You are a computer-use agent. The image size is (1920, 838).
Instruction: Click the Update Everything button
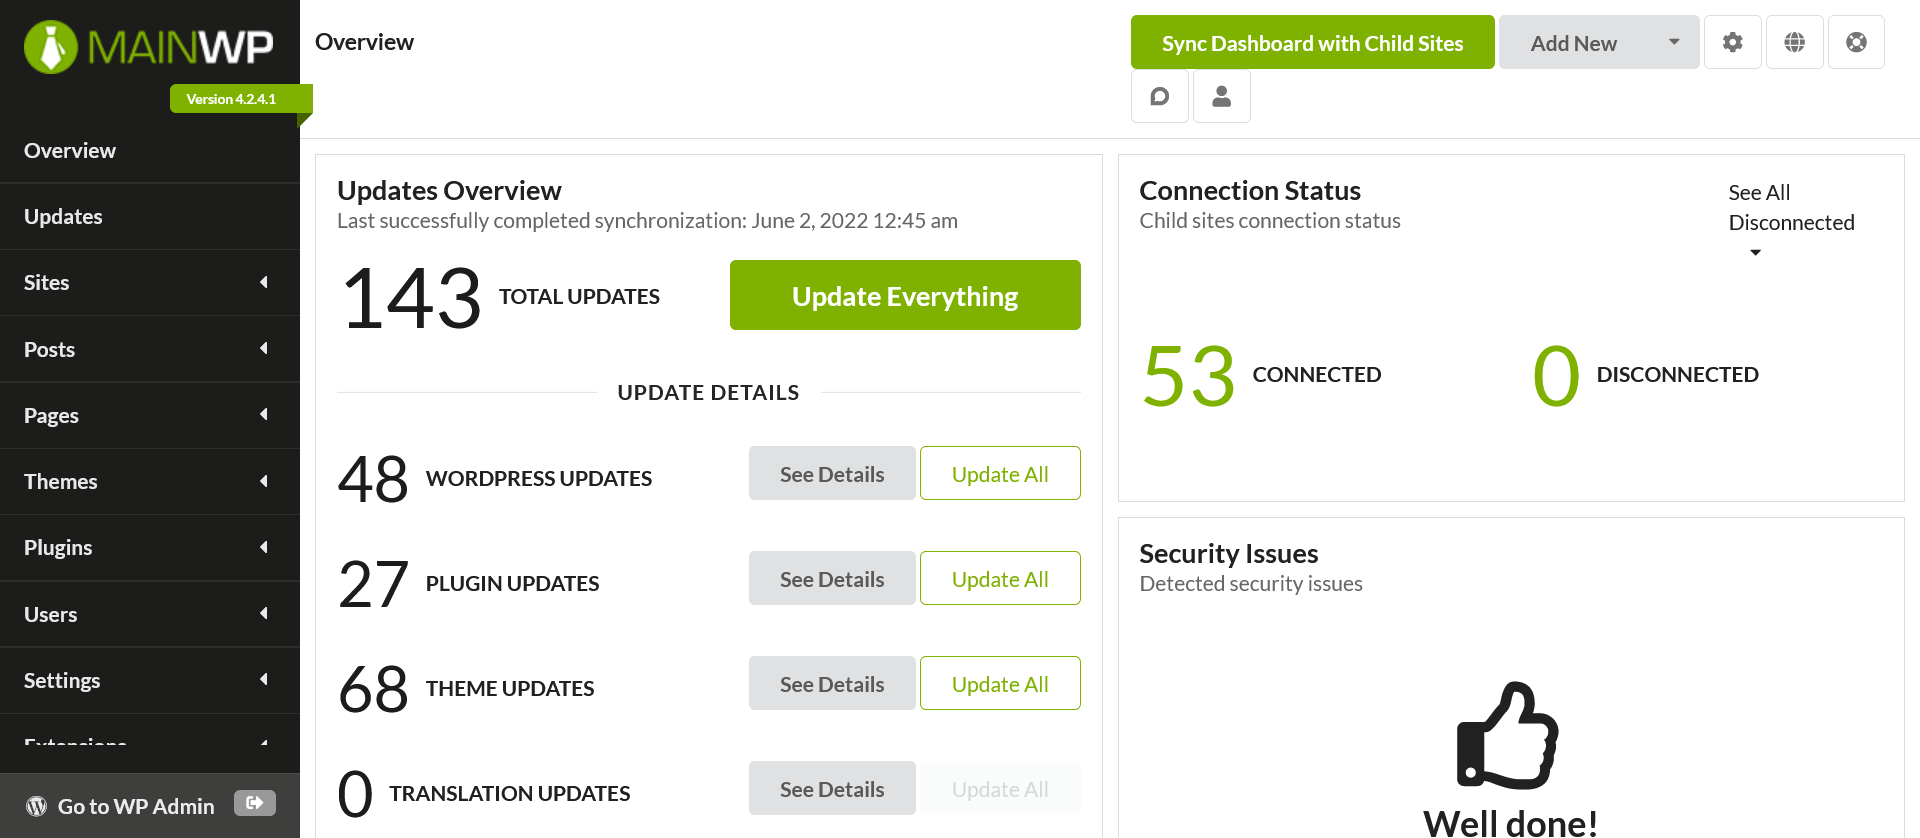pos(905,295)
